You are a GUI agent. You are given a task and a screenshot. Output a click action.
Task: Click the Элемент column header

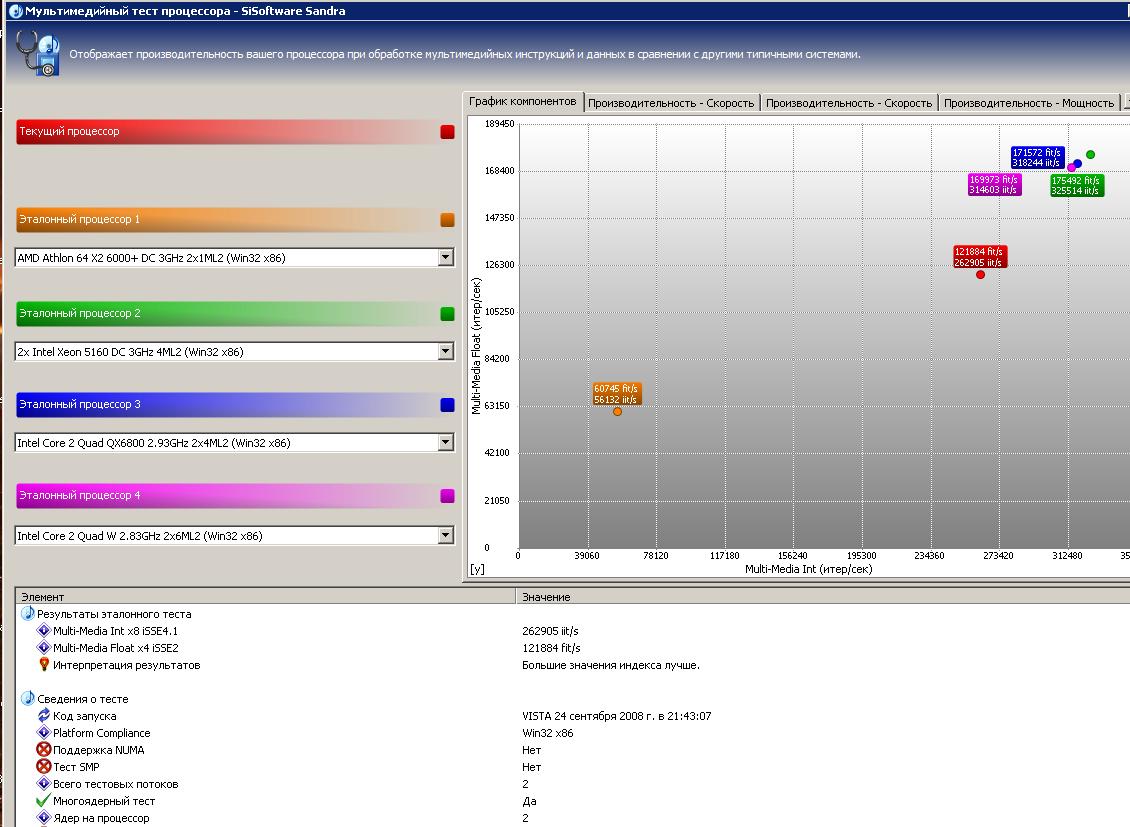(265, 596)
